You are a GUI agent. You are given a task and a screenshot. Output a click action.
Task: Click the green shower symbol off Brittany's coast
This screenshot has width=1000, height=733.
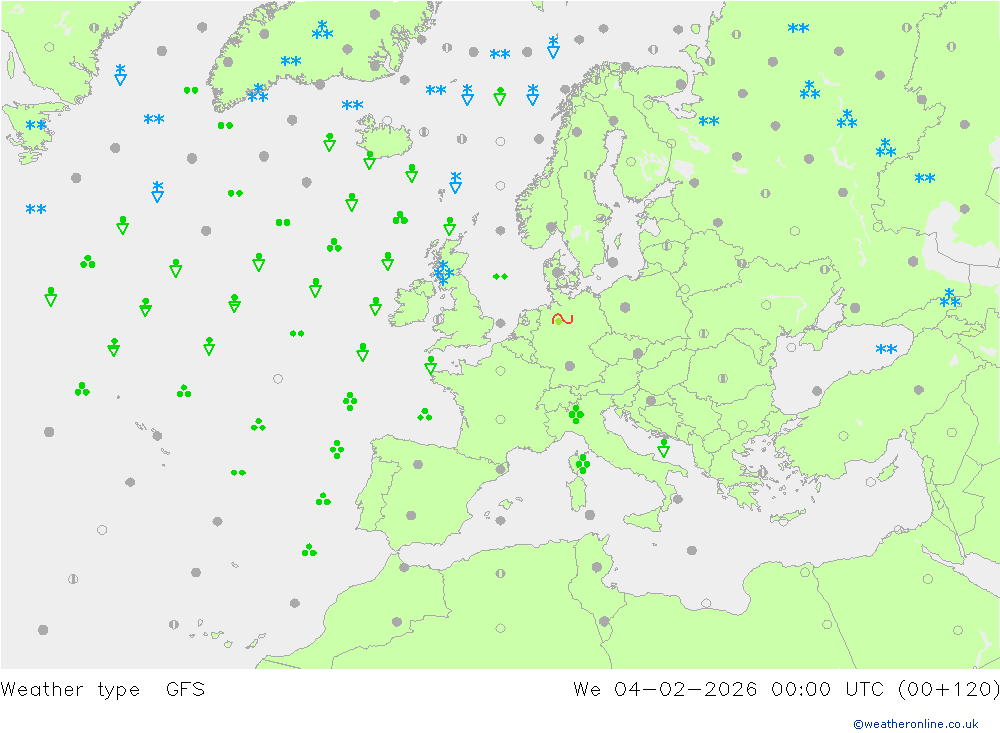tap(430, 365)
